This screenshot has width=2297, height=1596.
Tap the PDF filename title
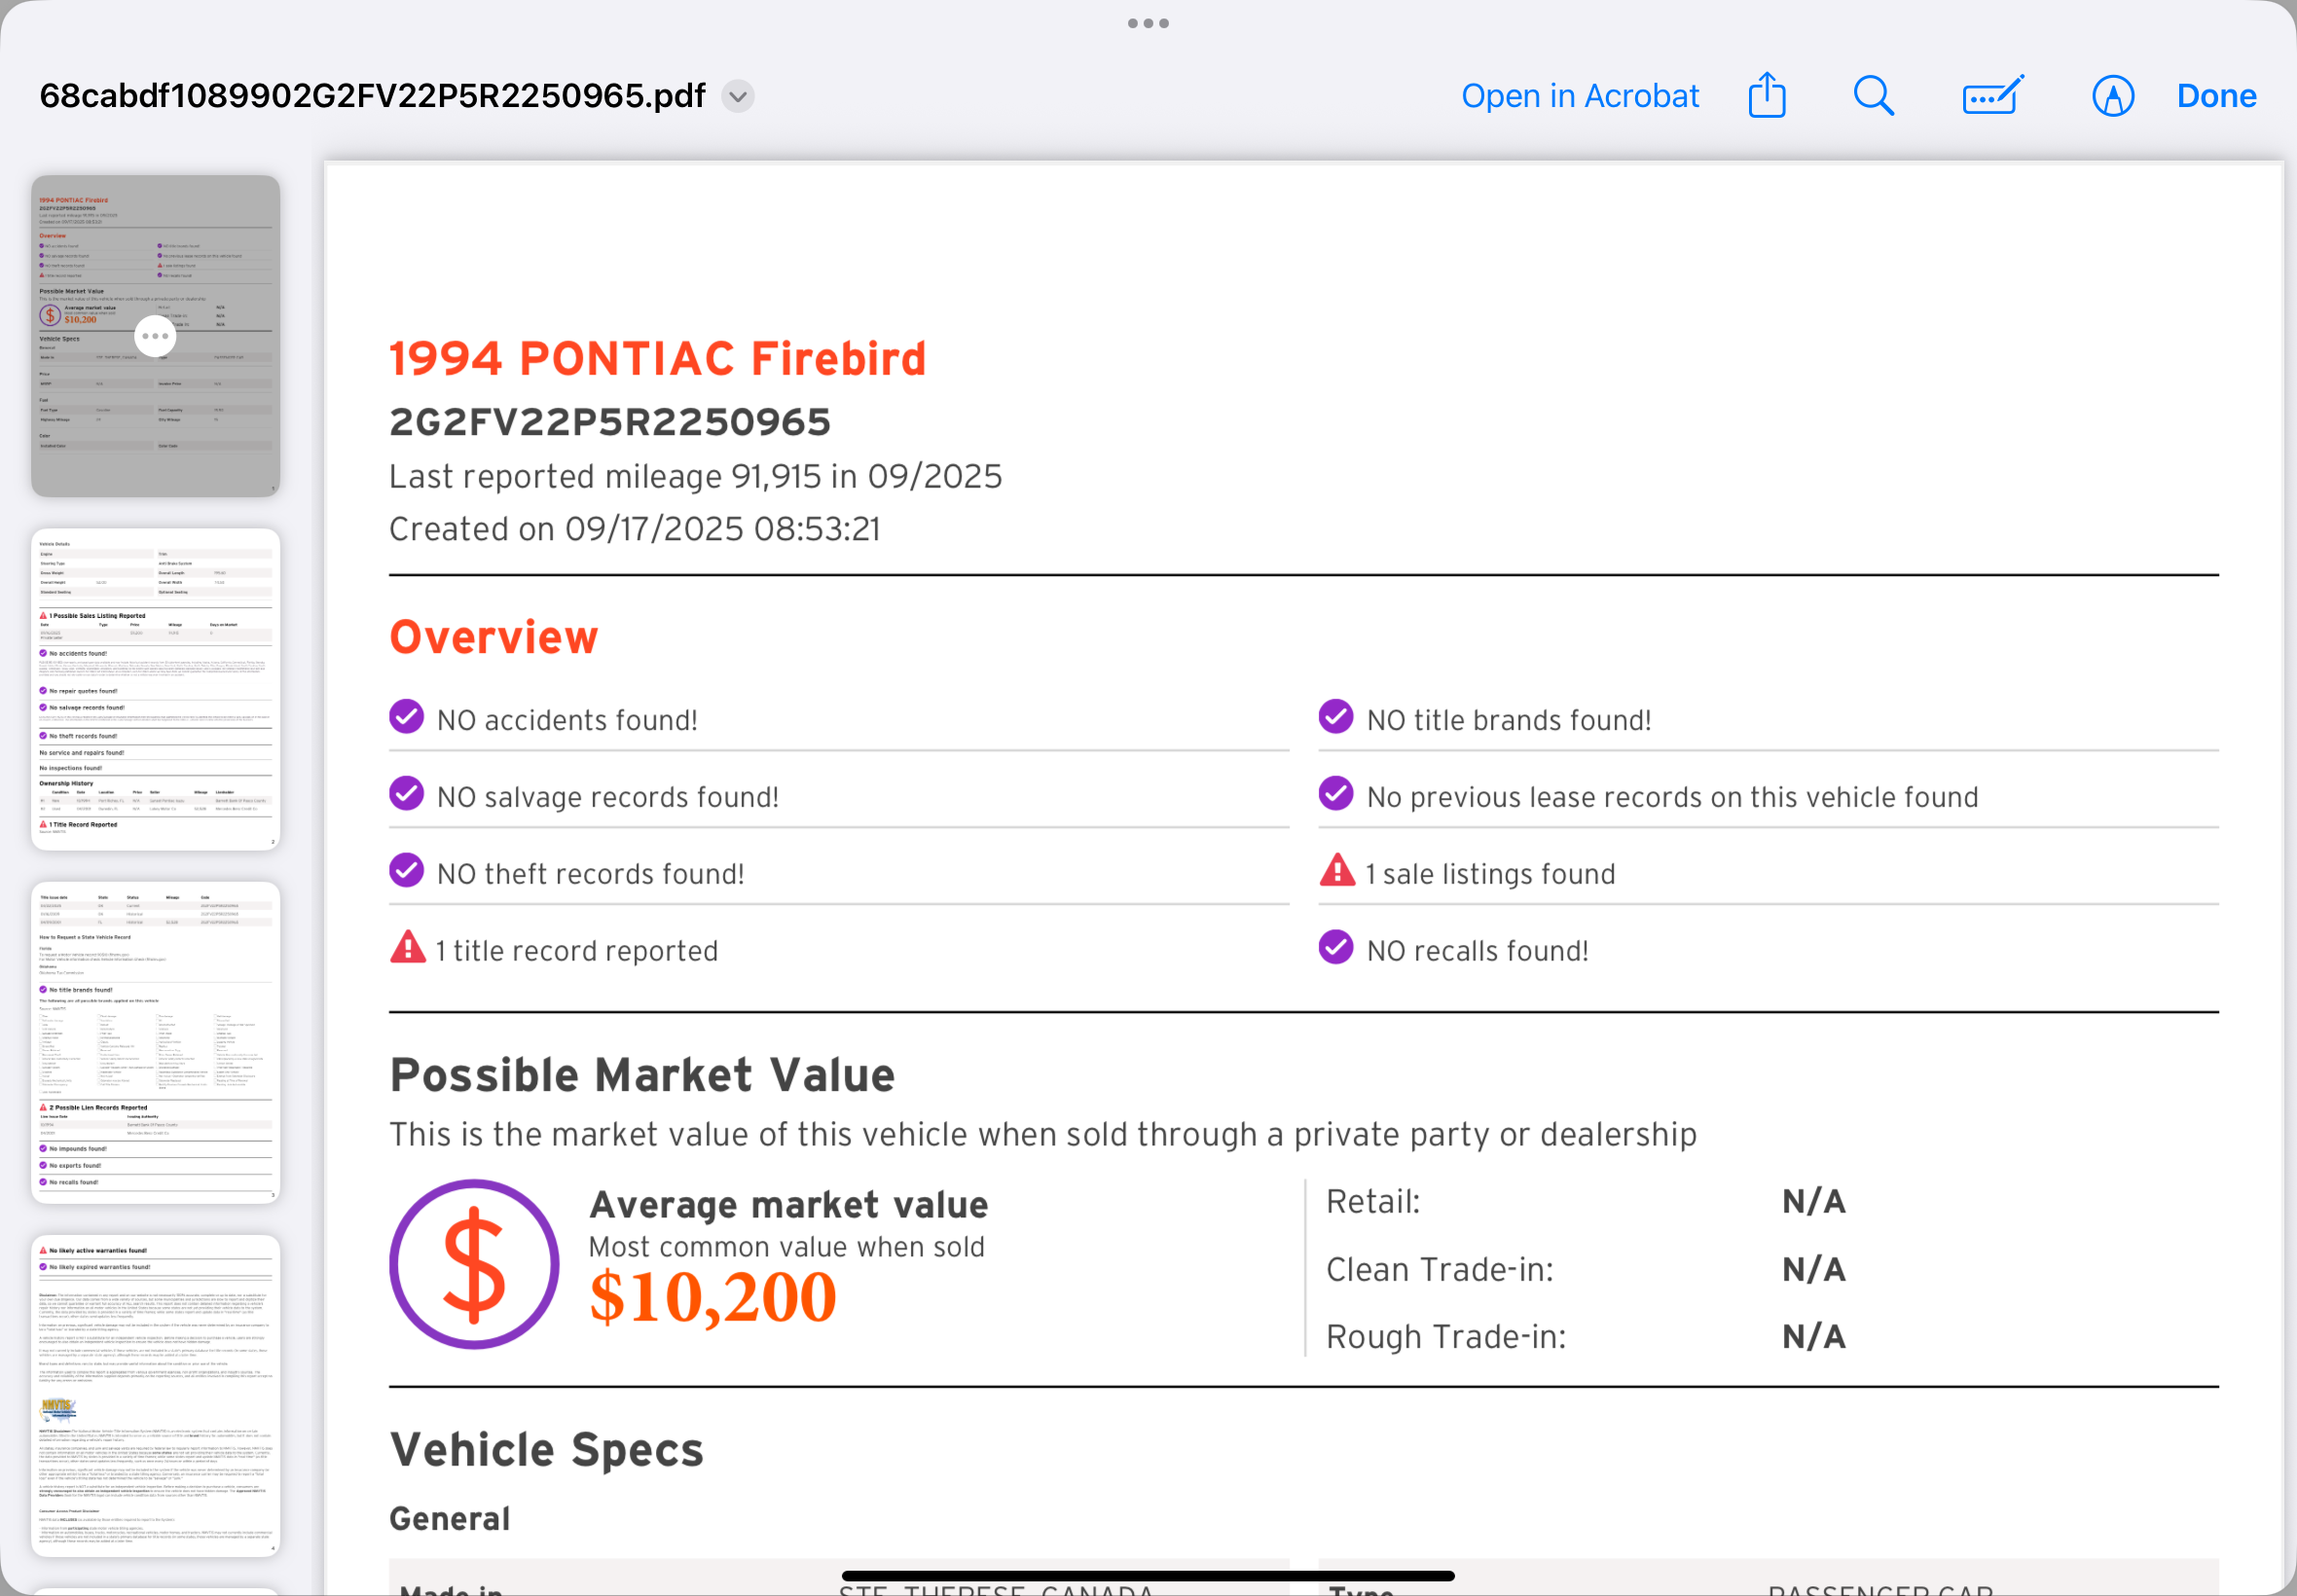tap(372, 96)
